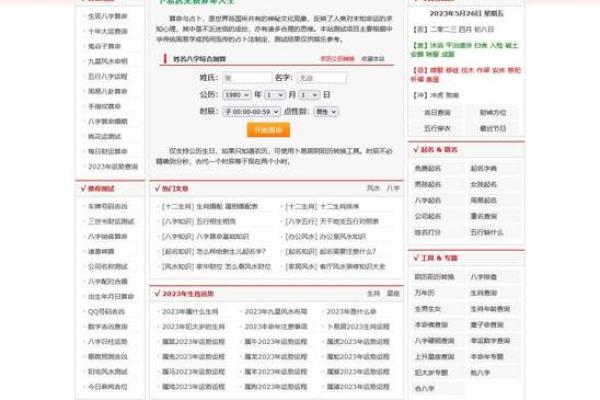Open 十年大运查询 in the left sidebar

pos(108,31)
